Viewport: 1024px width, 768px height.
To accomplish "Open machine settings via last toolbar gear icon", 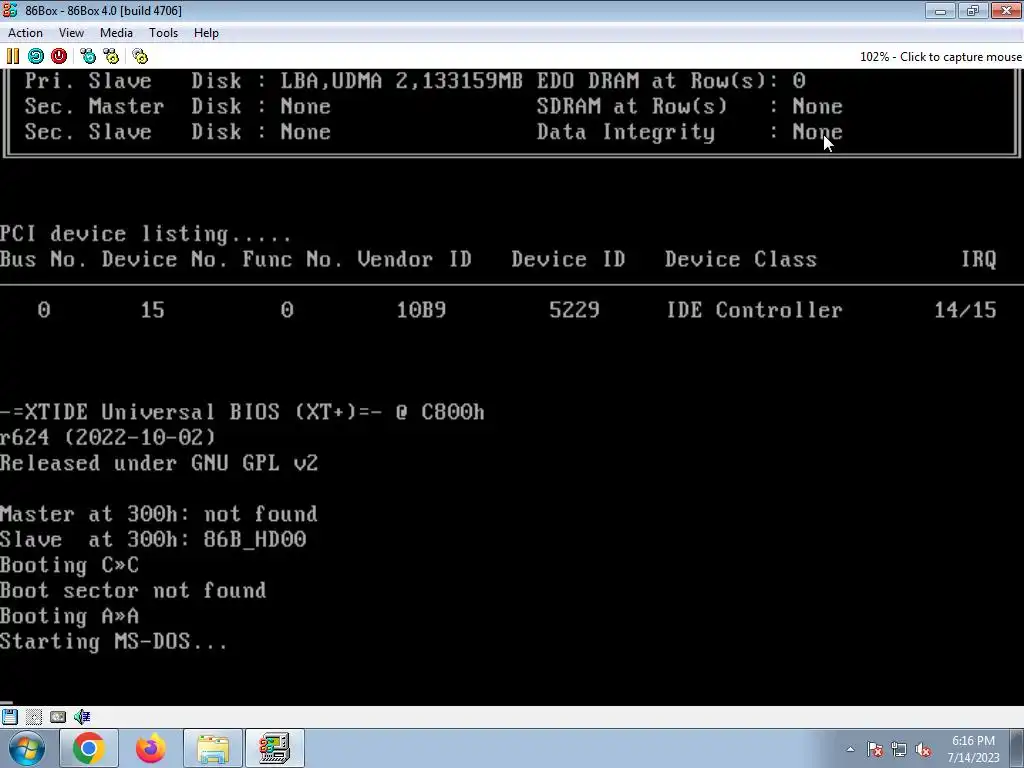I will 140,56.
